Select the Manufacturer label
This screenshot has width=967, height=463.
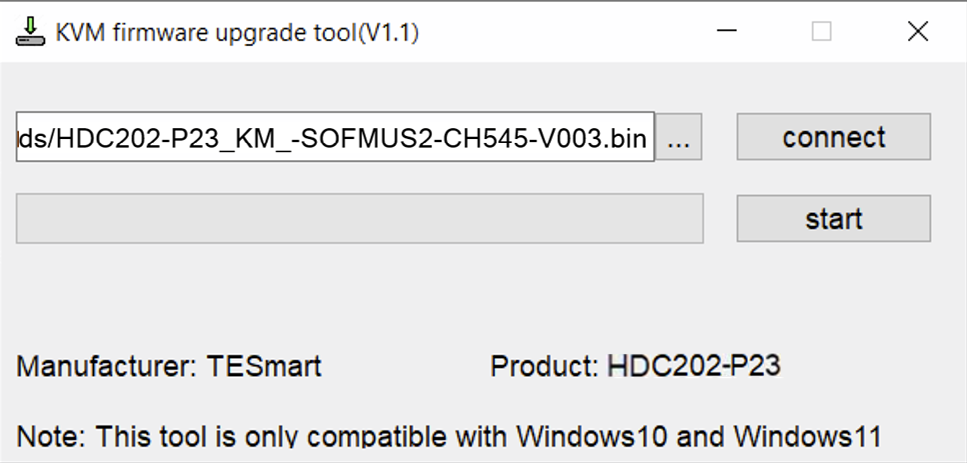pyautogui.click(x=105, y=366)
